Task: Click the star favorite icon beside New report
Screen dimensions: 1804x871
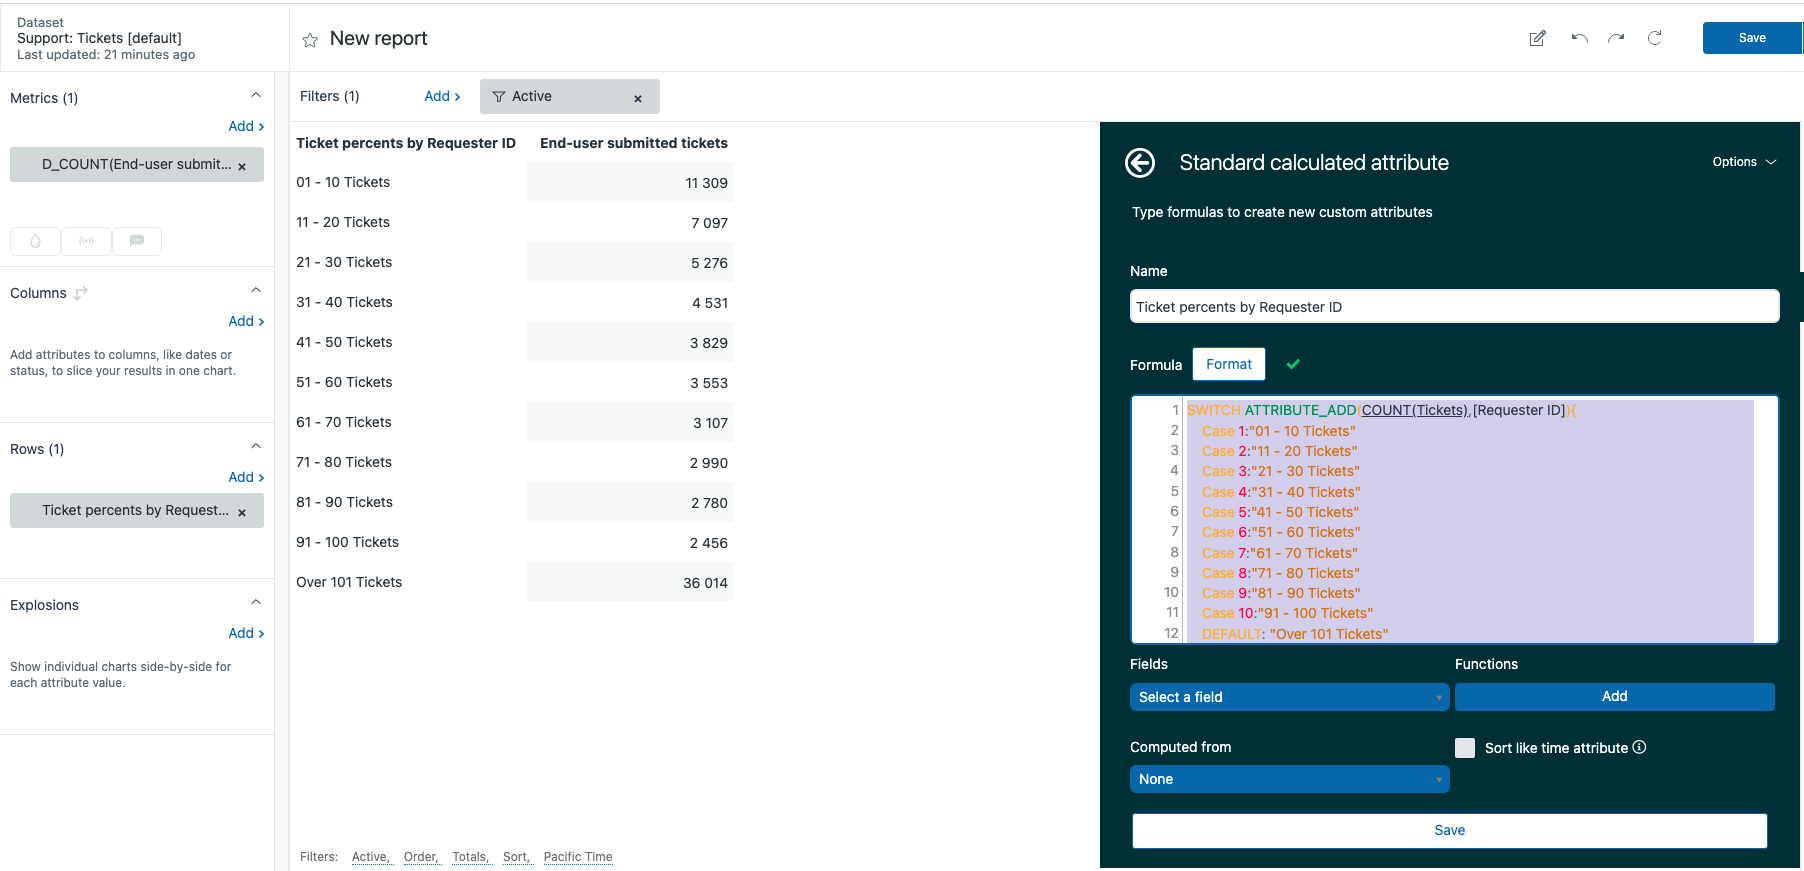Action: point(310,40)
